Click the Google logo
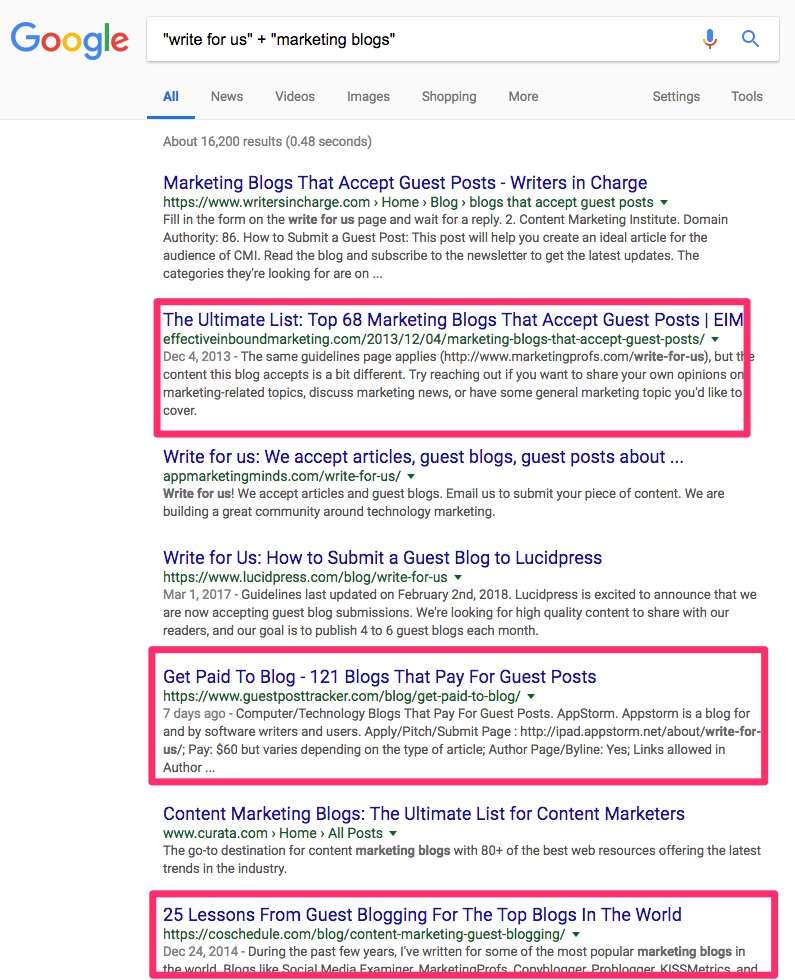 pyautogui.click(x=69, y=40)
